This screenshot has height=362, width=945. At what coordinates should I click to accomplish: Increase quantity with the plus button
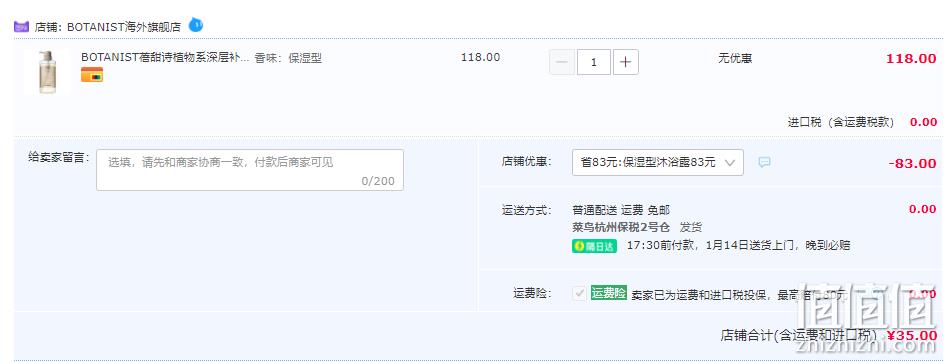[x=626, y=62]
